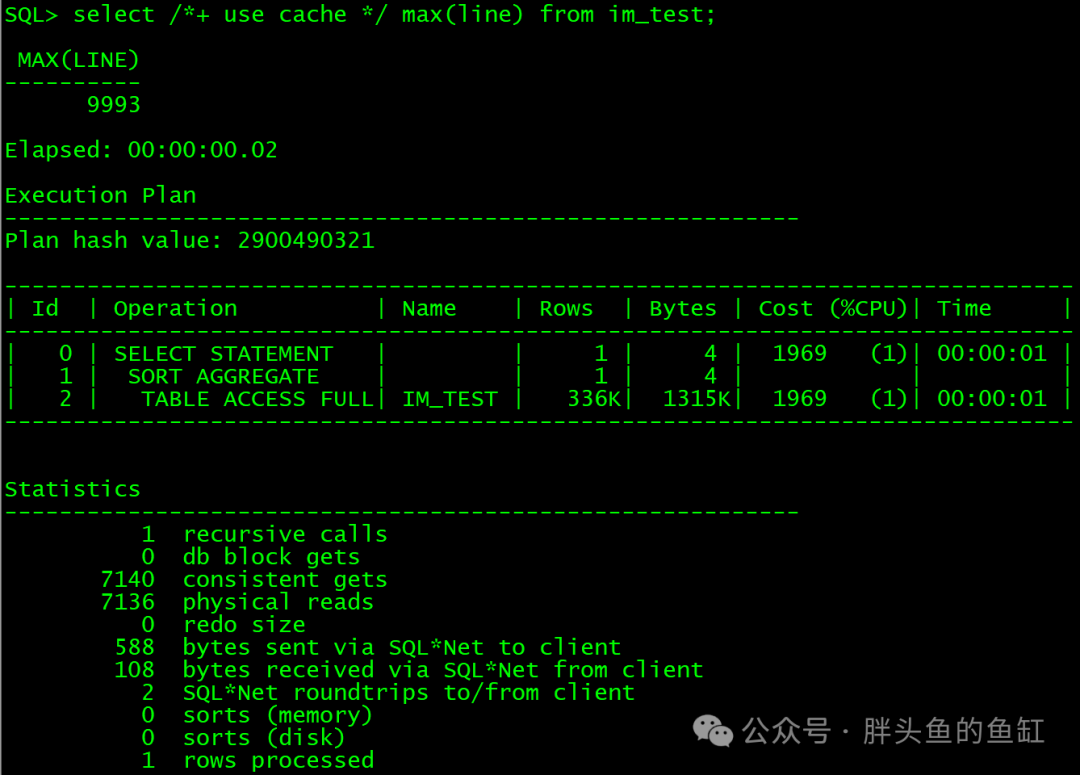Click the SQL*Net roundtrips to/from client label
Screen dimensions: 1080x775
tap(409, 692)
